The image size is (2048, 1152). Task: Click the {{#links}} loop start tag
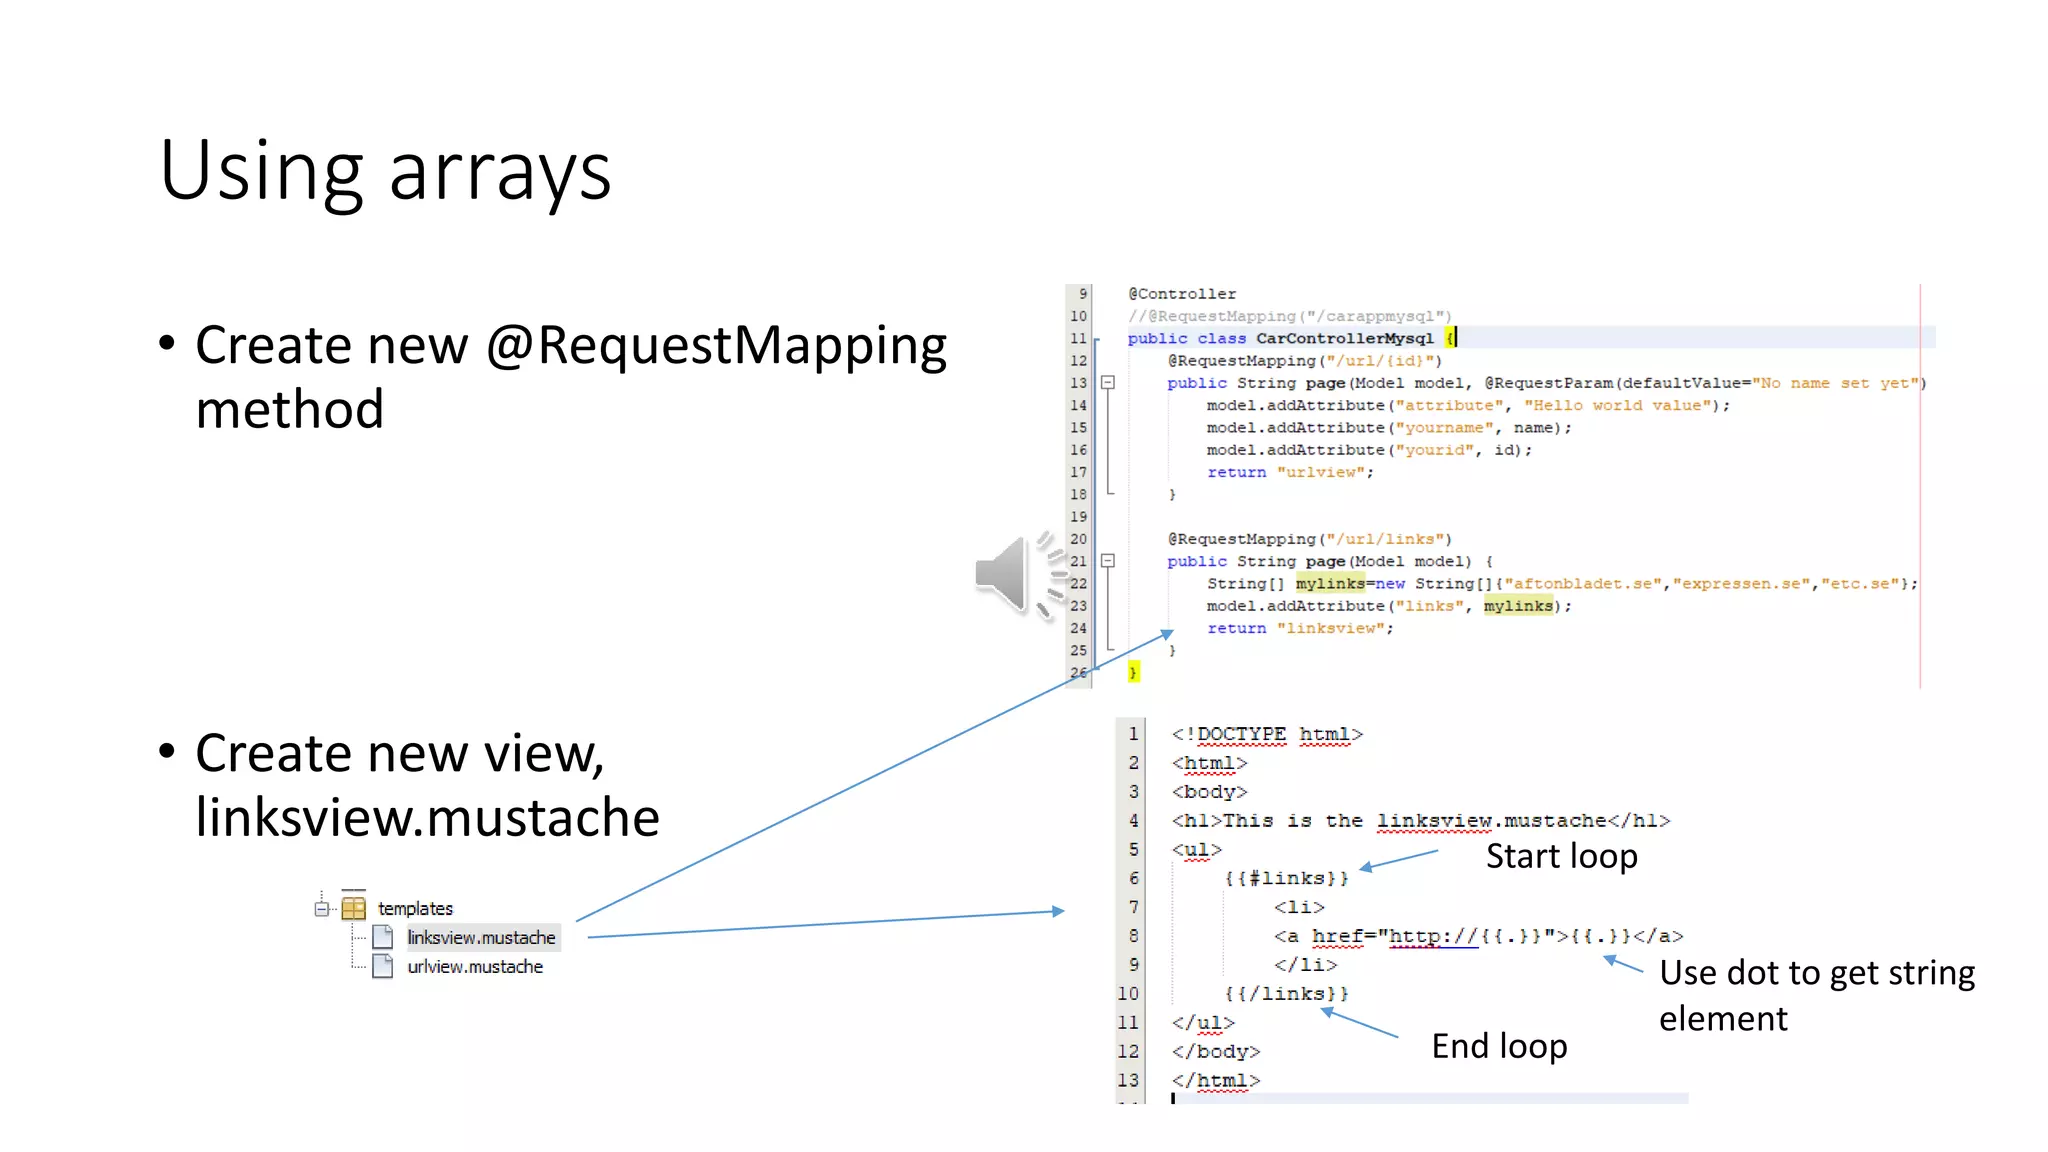1286,878
